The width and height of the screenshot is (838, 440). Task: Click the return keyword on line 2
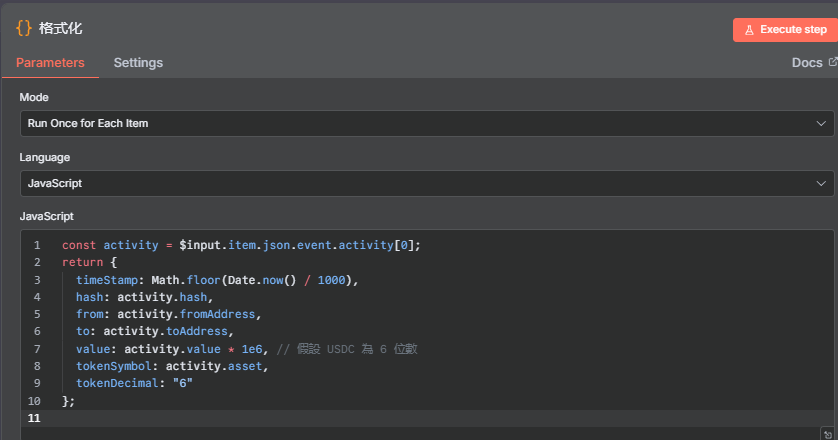[81, 262]
